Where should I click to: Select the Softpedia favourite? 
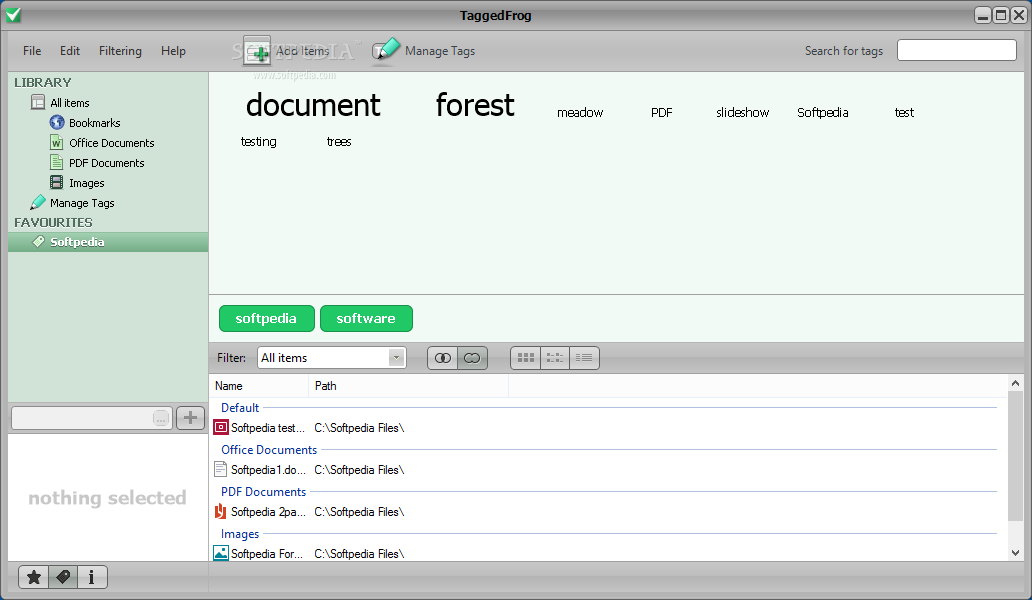click(x=108, y=242)
